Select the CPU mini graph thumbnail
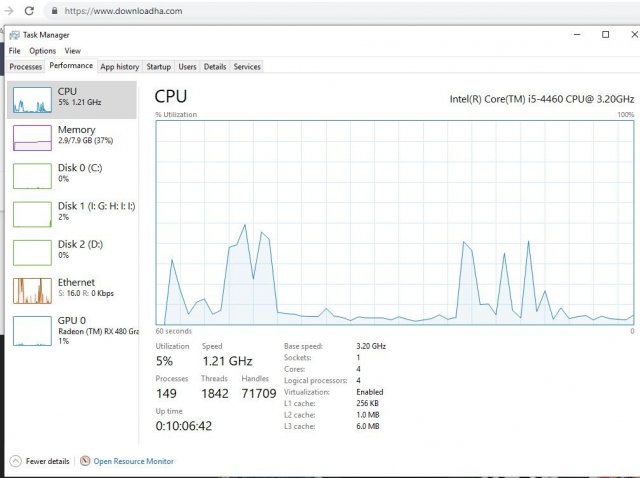This screenshot has height=478, width=640. pyautogui.click(x=32, y=98)
